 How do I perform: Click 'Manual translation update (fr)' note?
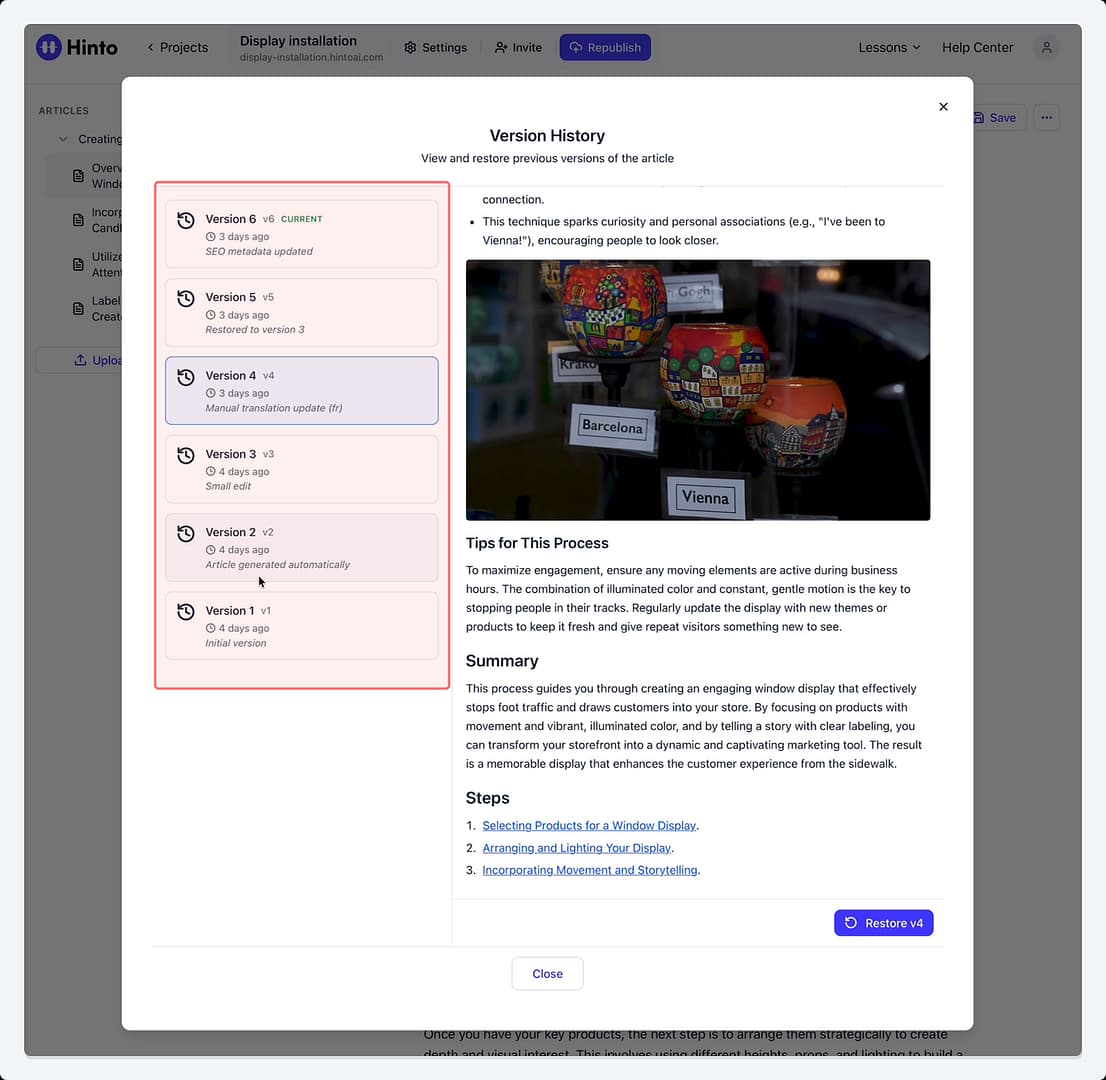pyautogui.click(x=274, y=408)
